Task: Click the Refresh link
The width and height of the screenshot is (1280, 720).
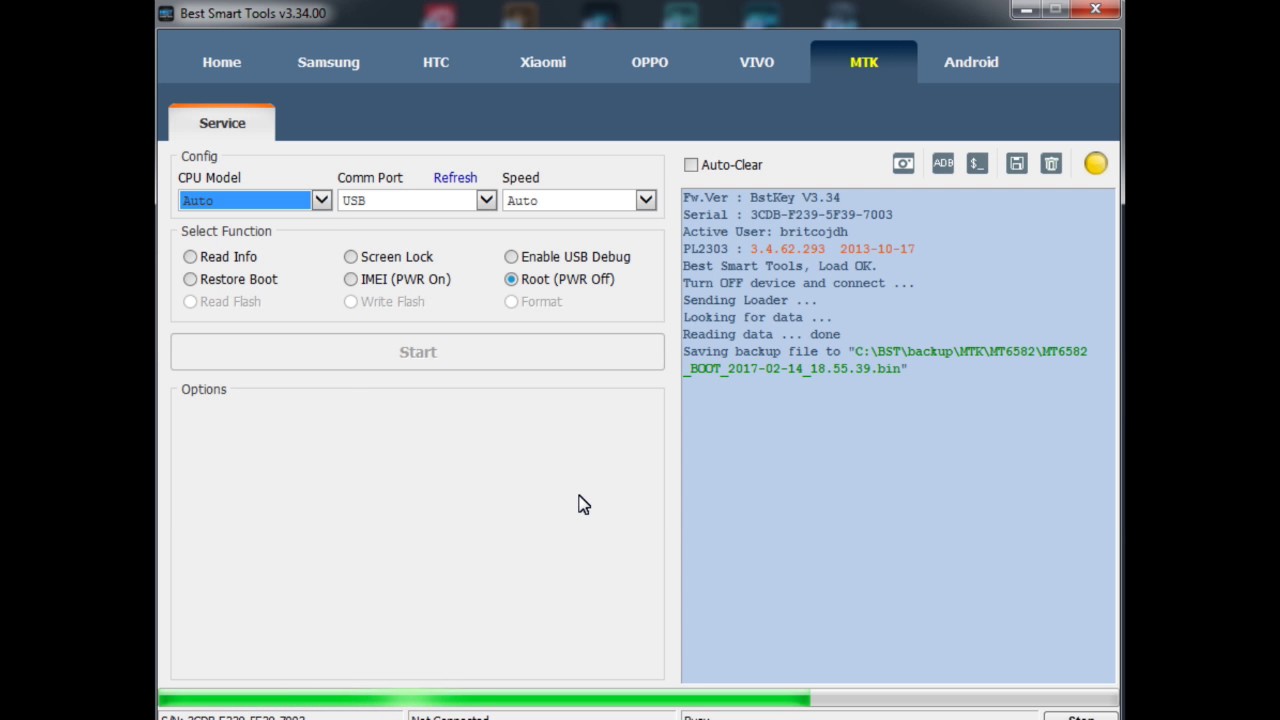Action: [x=455, y=177]
